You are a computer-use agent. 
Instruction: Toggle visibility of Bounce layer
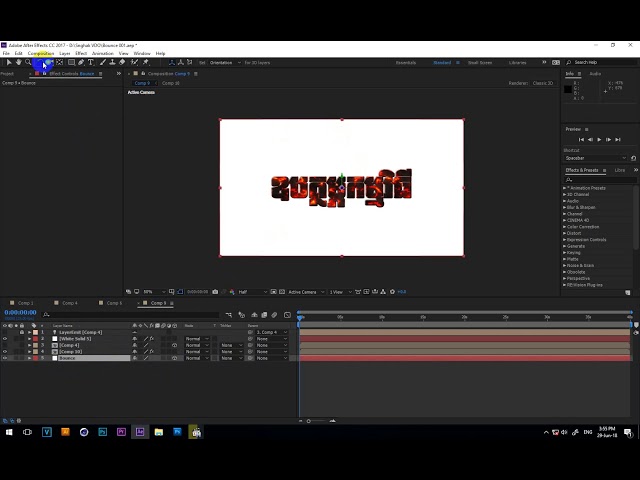pyautogui.click(x=5, y=358)
